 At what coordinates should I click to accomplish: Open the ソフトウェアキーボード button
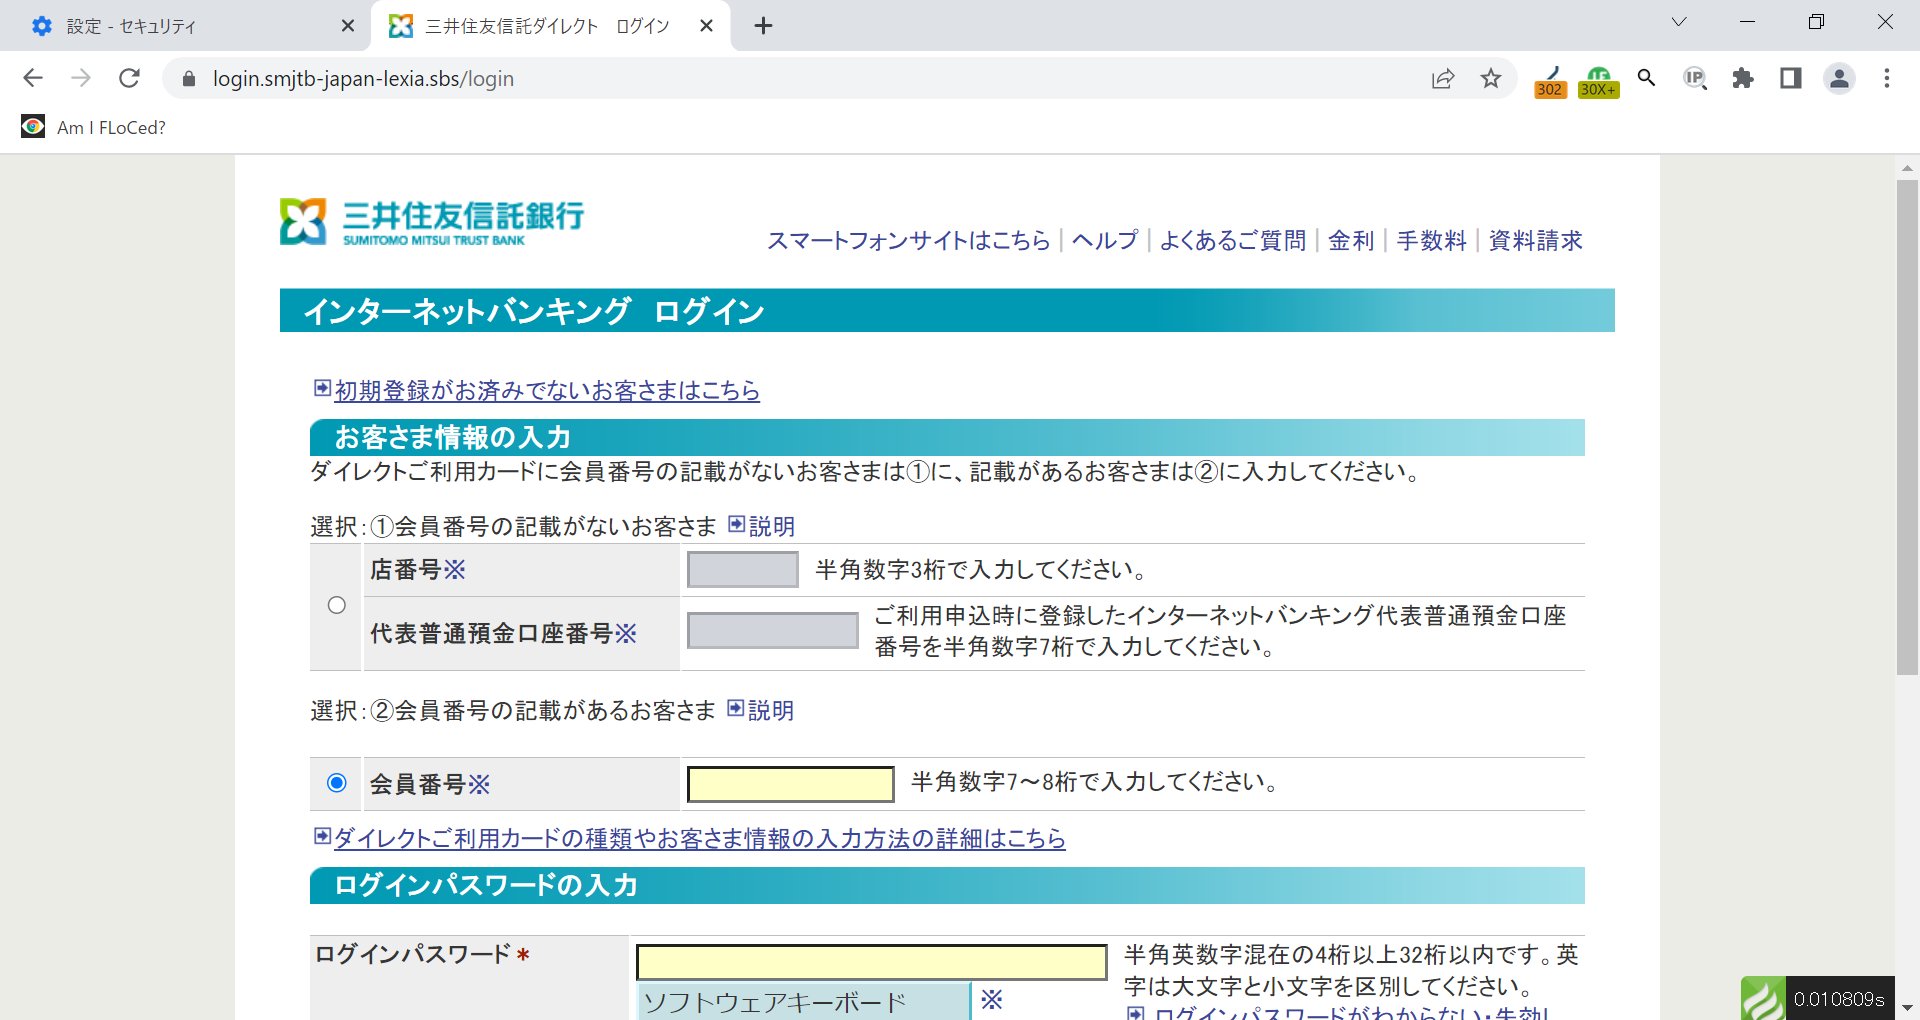click(x=804, y=1001)
